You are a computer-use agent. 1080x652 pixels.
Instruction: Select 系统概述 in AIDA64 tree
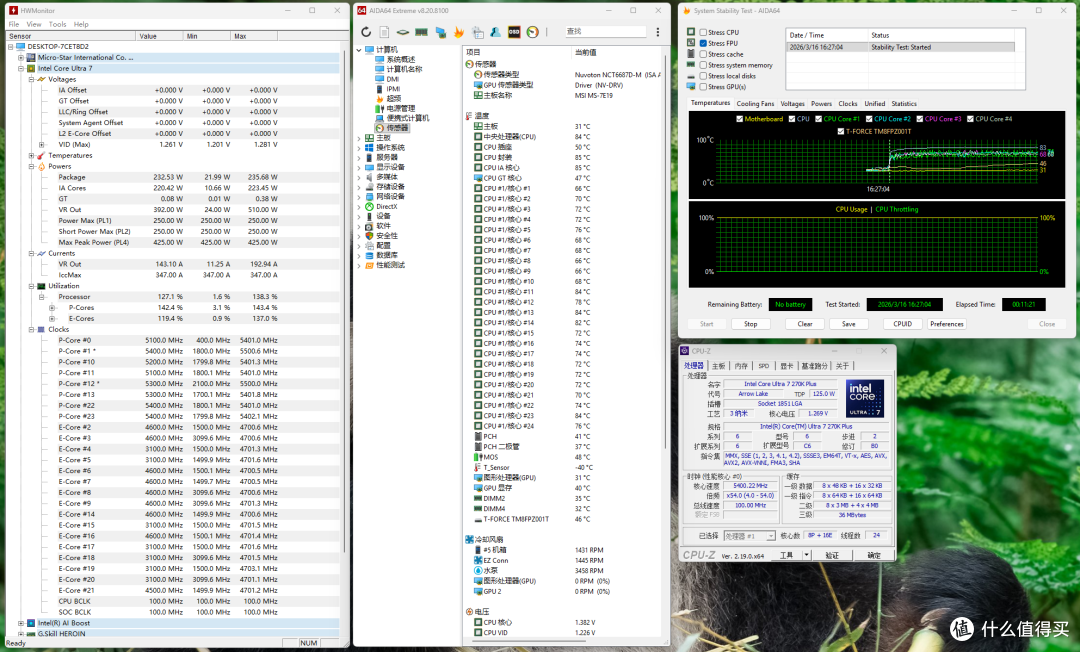pyautogui.click(x=395, y=59)
